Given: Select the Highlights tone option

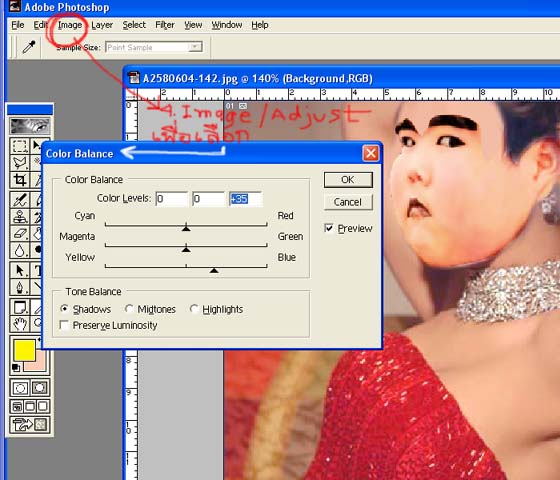Looking at the screenshot, I should 194,309.
